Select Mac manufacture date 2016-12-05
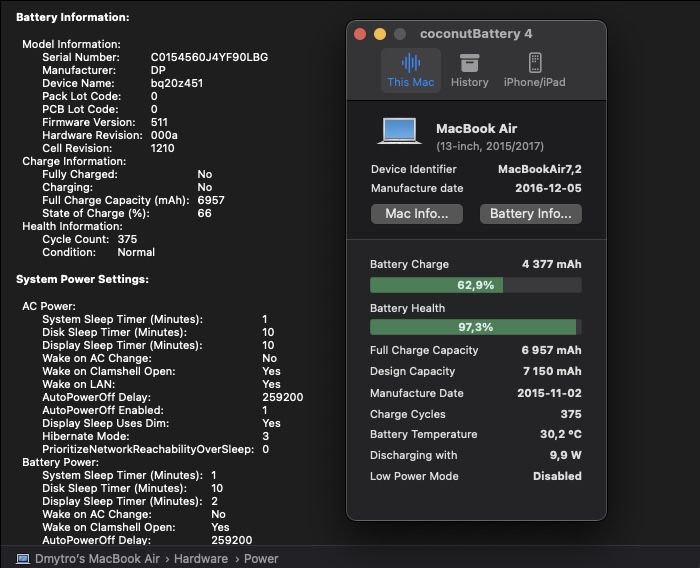 [x=548, y=188]
